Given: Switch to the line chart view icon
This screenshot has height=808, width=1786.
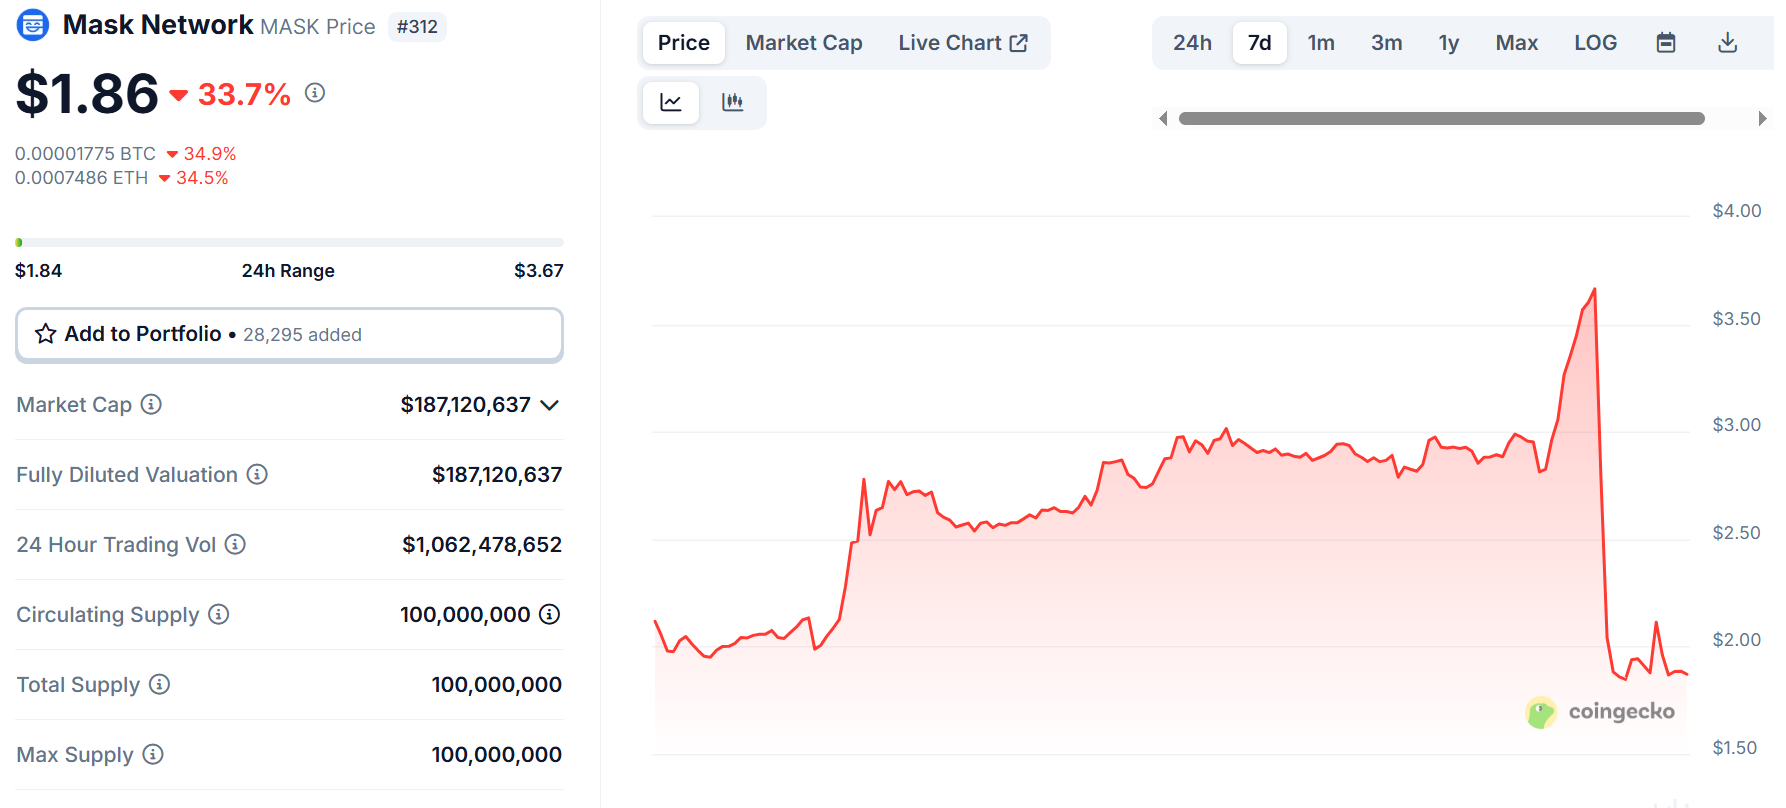Looking at the screenshot, I should [x=670, y=102].
